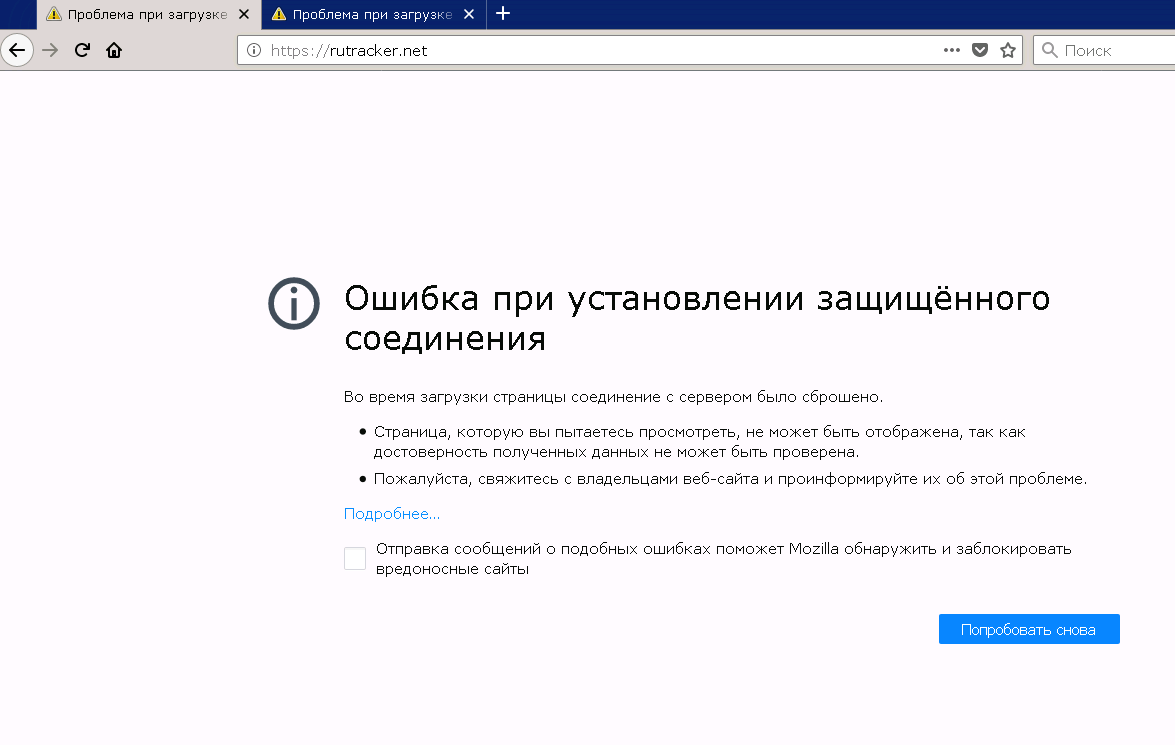Close the second tab

(x=468, y=14)
